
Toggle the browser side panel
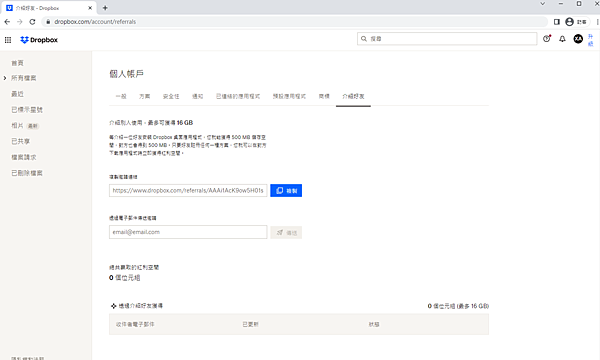click(x=557, y=22)
